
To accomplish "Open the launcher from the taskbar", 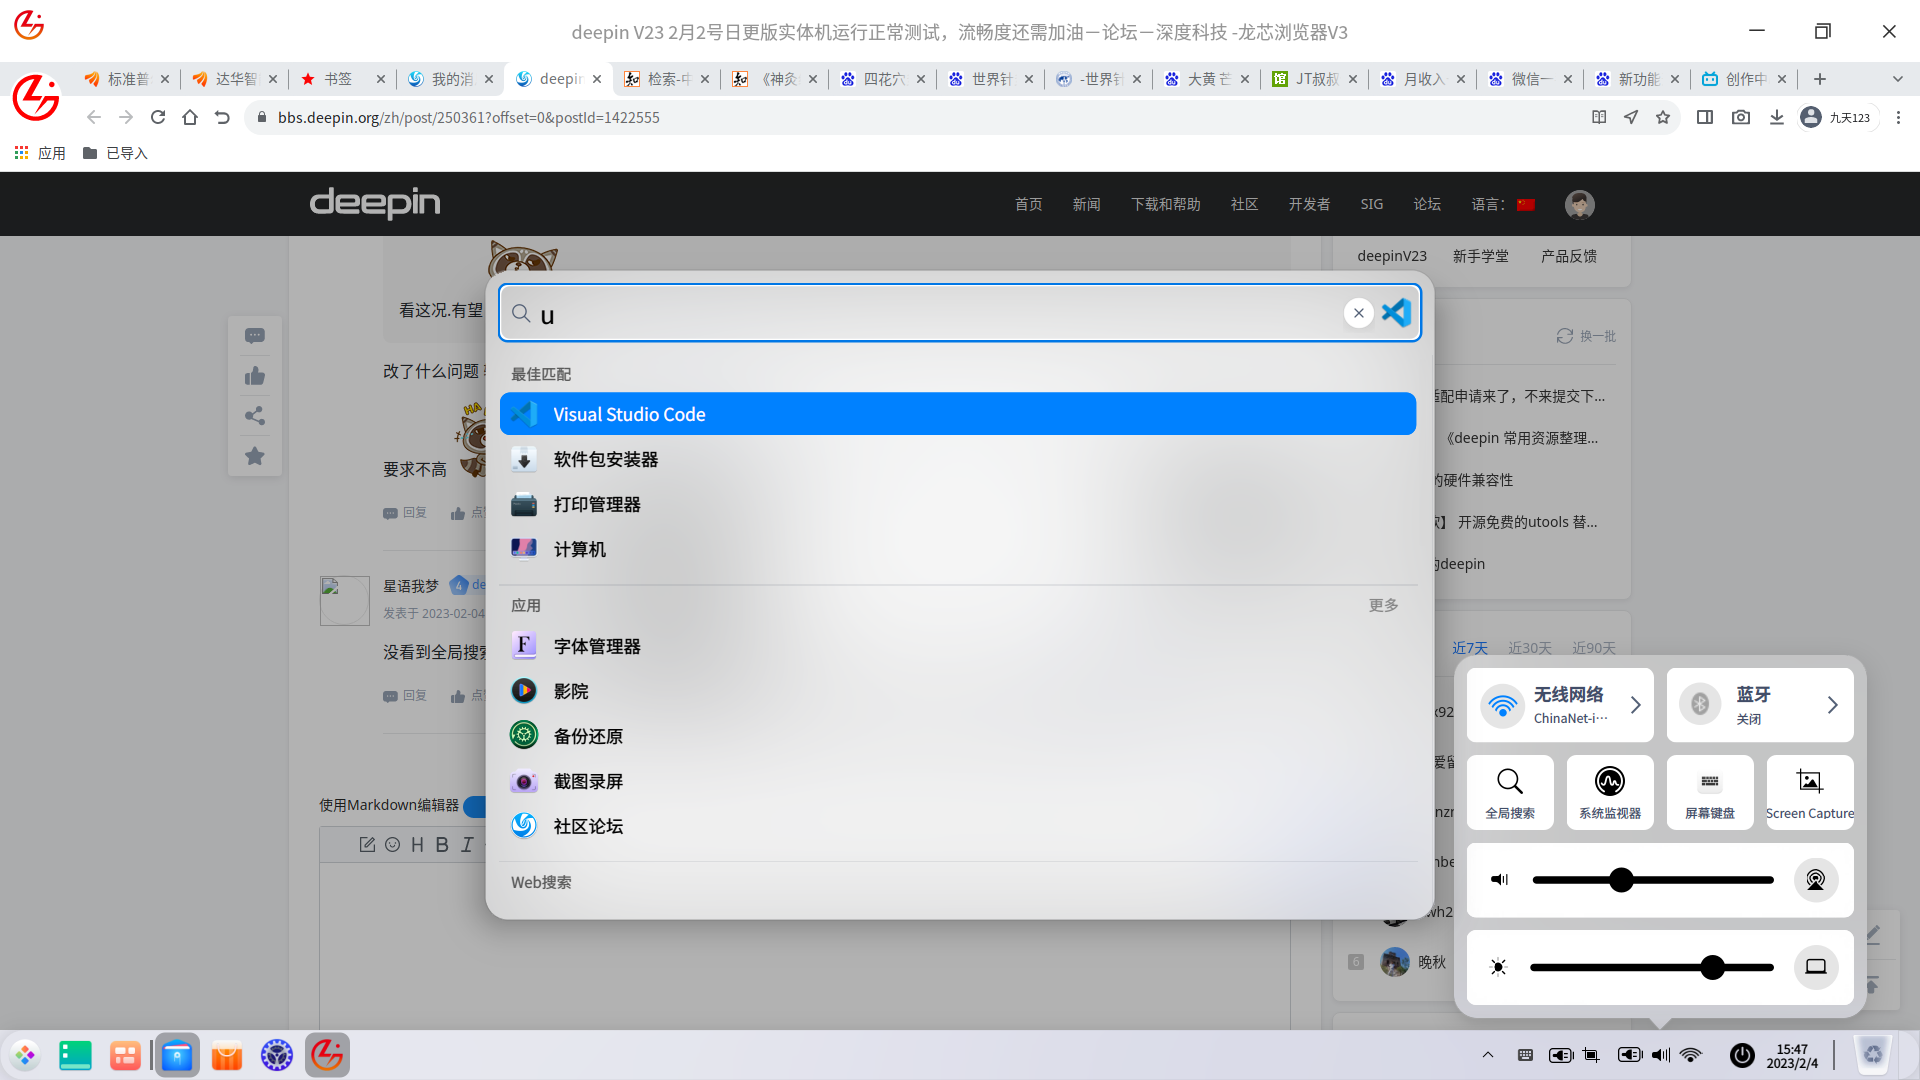I will (25, 1055).
